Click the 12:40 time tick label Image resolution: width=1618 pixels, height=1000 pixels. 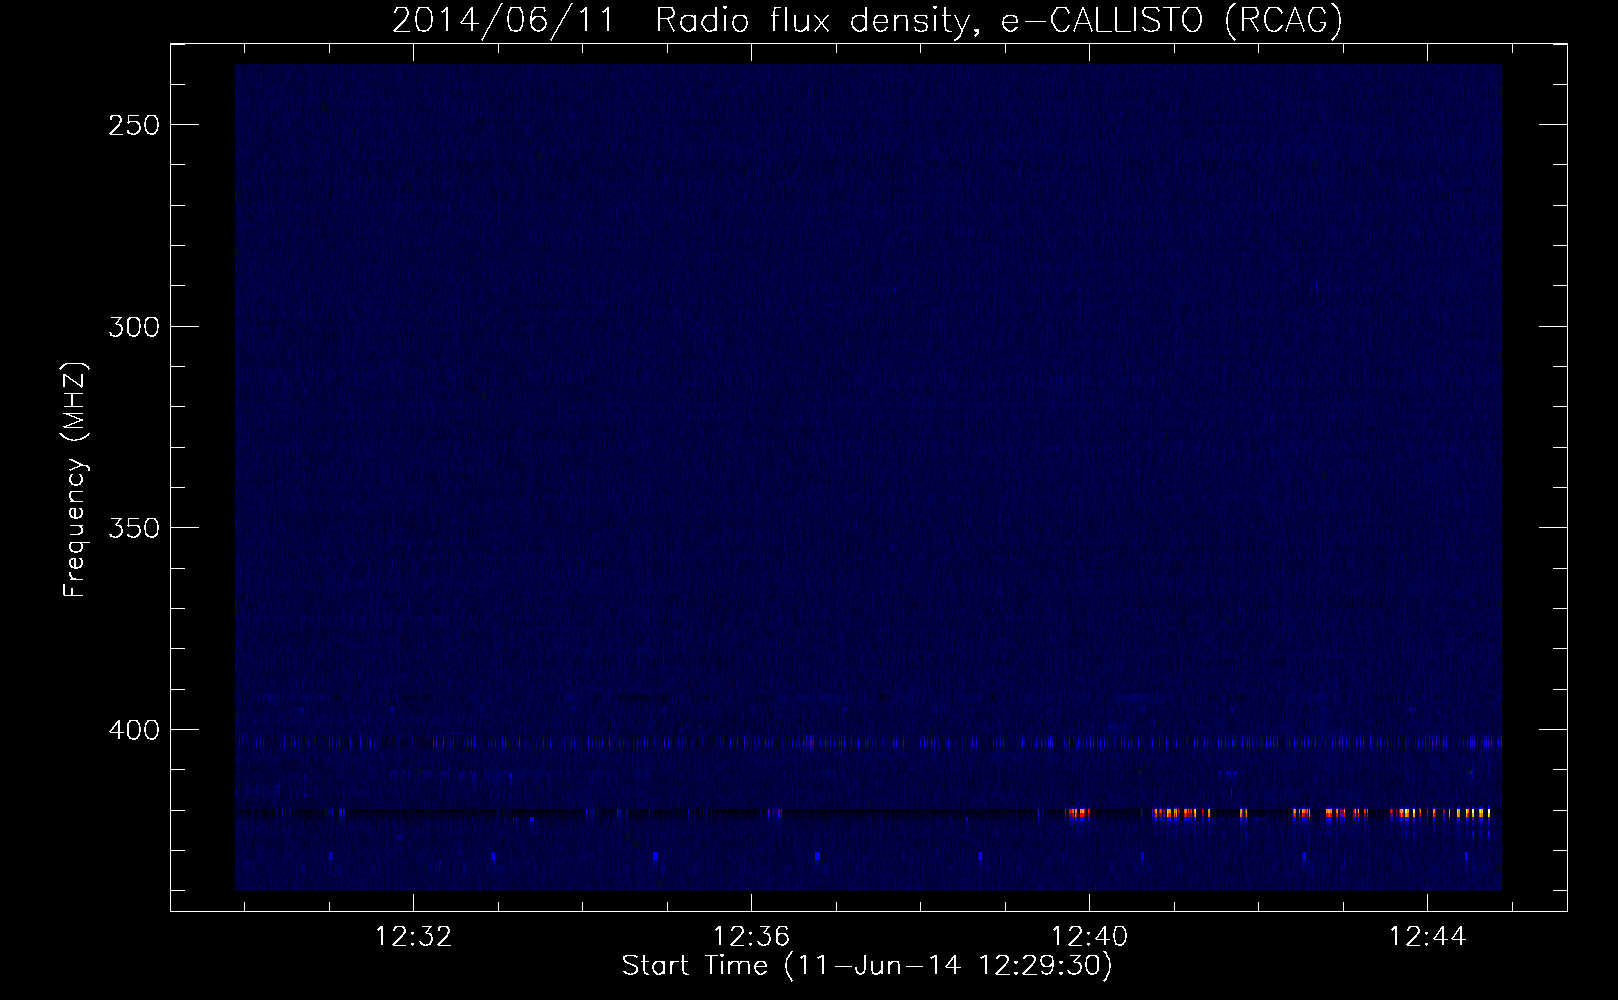(1089, 936)
